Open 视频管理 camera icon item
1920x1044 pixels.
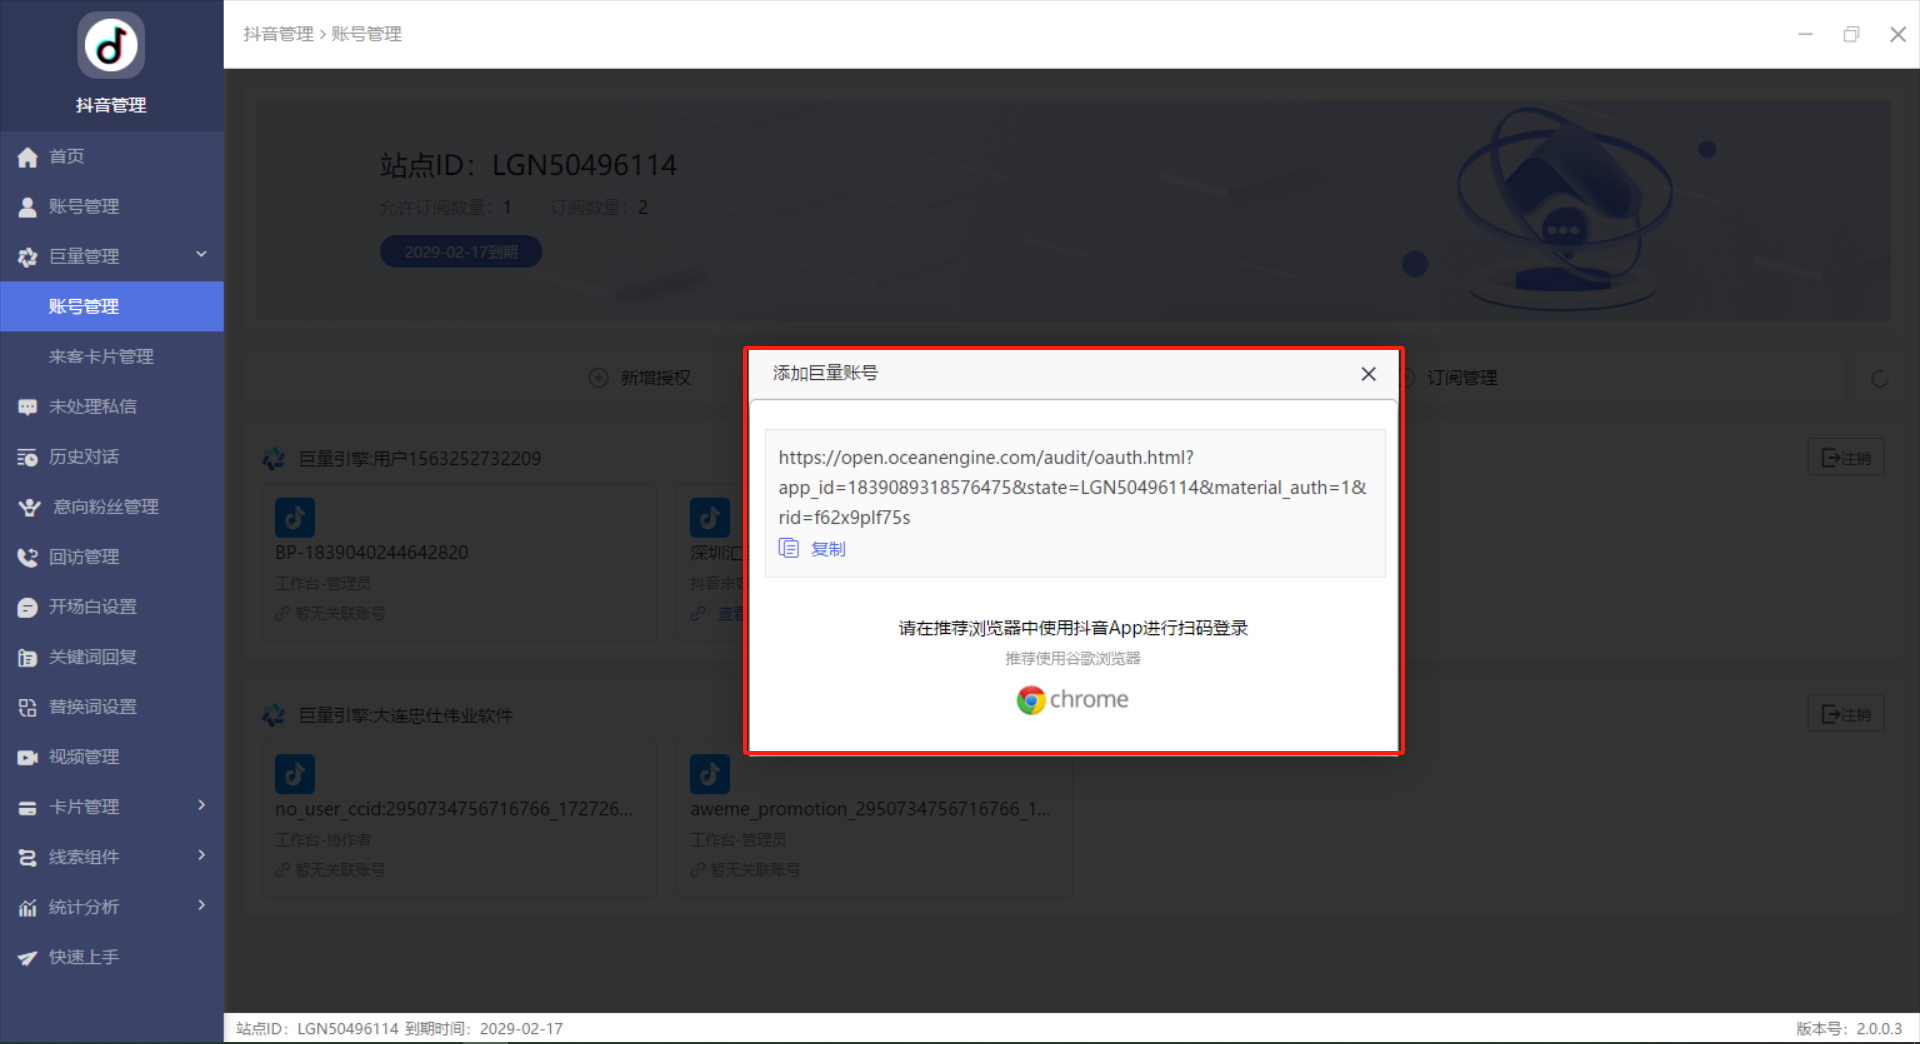tap(28, 757)
